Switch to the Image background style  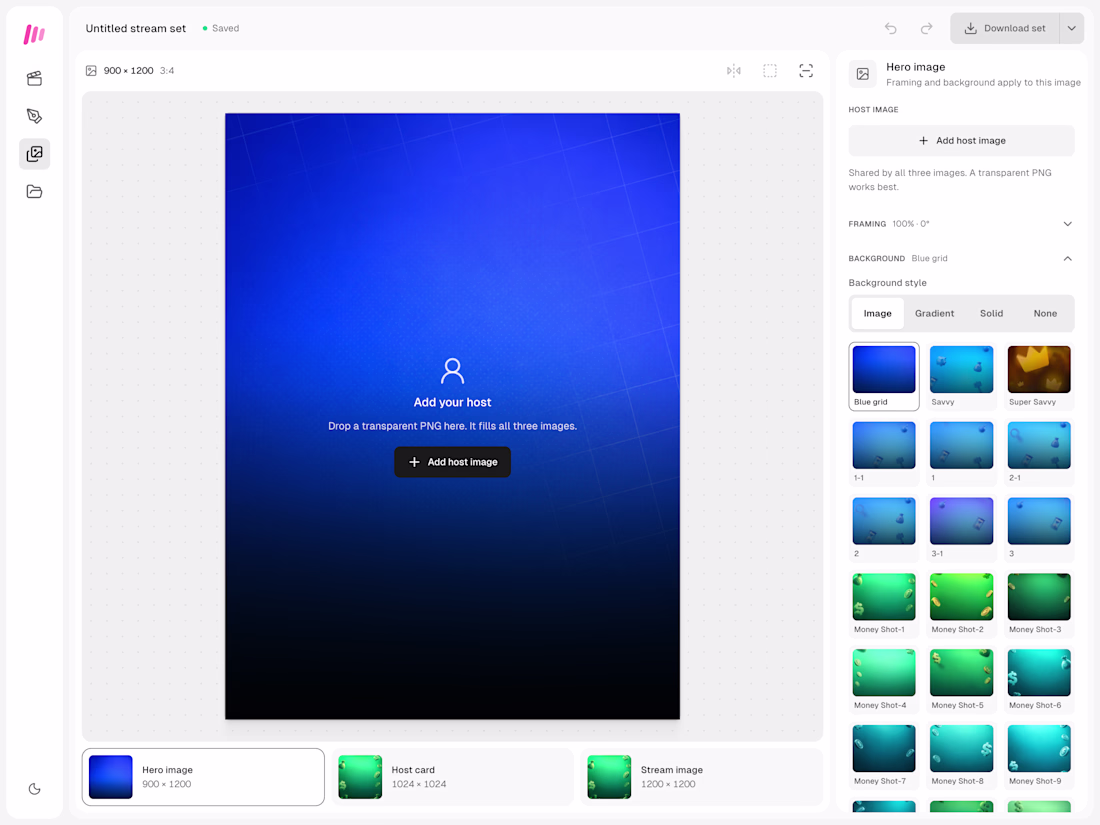click(878, 314)
